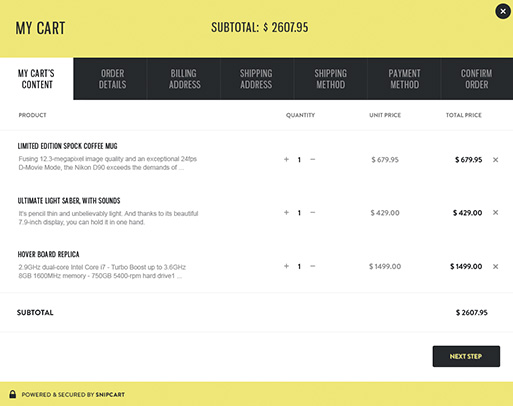Select the Shipping Method tab
The height and width of the screenshot is (406, 513).
(330, 79)
